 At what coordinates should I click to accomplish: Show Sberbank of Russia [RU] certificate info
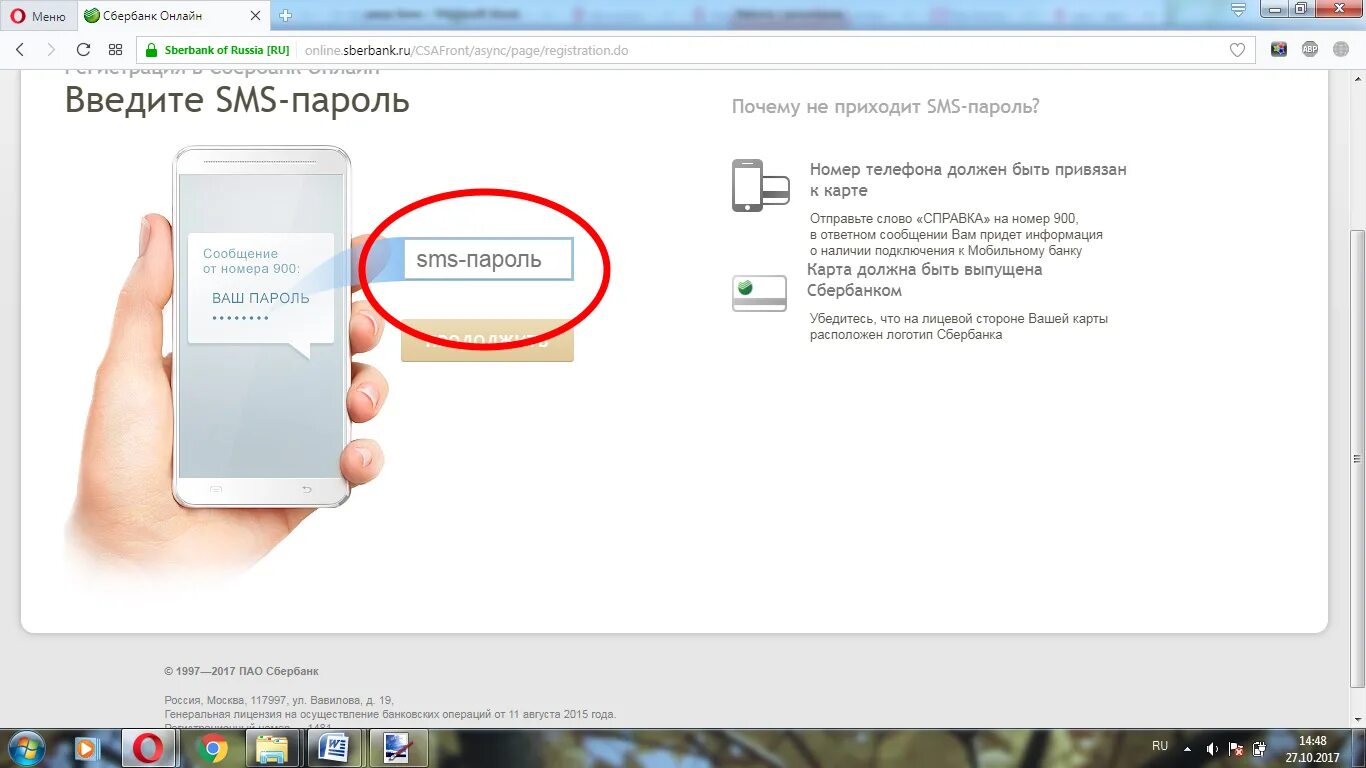(x=227, y=50)
